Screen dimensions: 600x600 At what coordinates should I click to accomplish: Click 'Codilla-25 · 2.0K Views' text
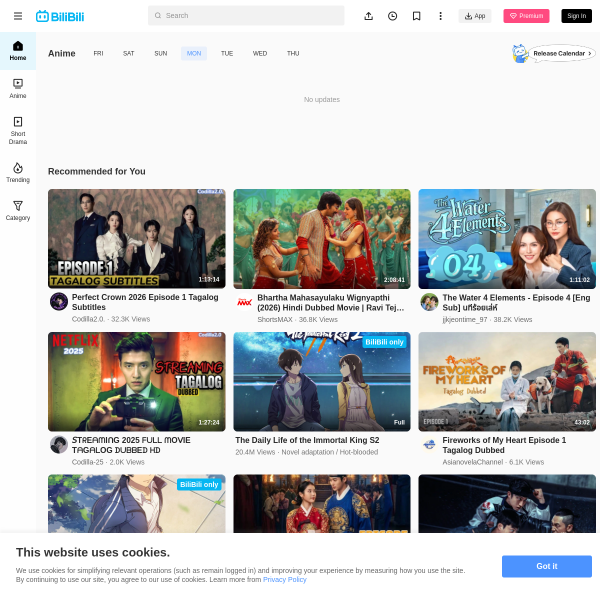108,462
